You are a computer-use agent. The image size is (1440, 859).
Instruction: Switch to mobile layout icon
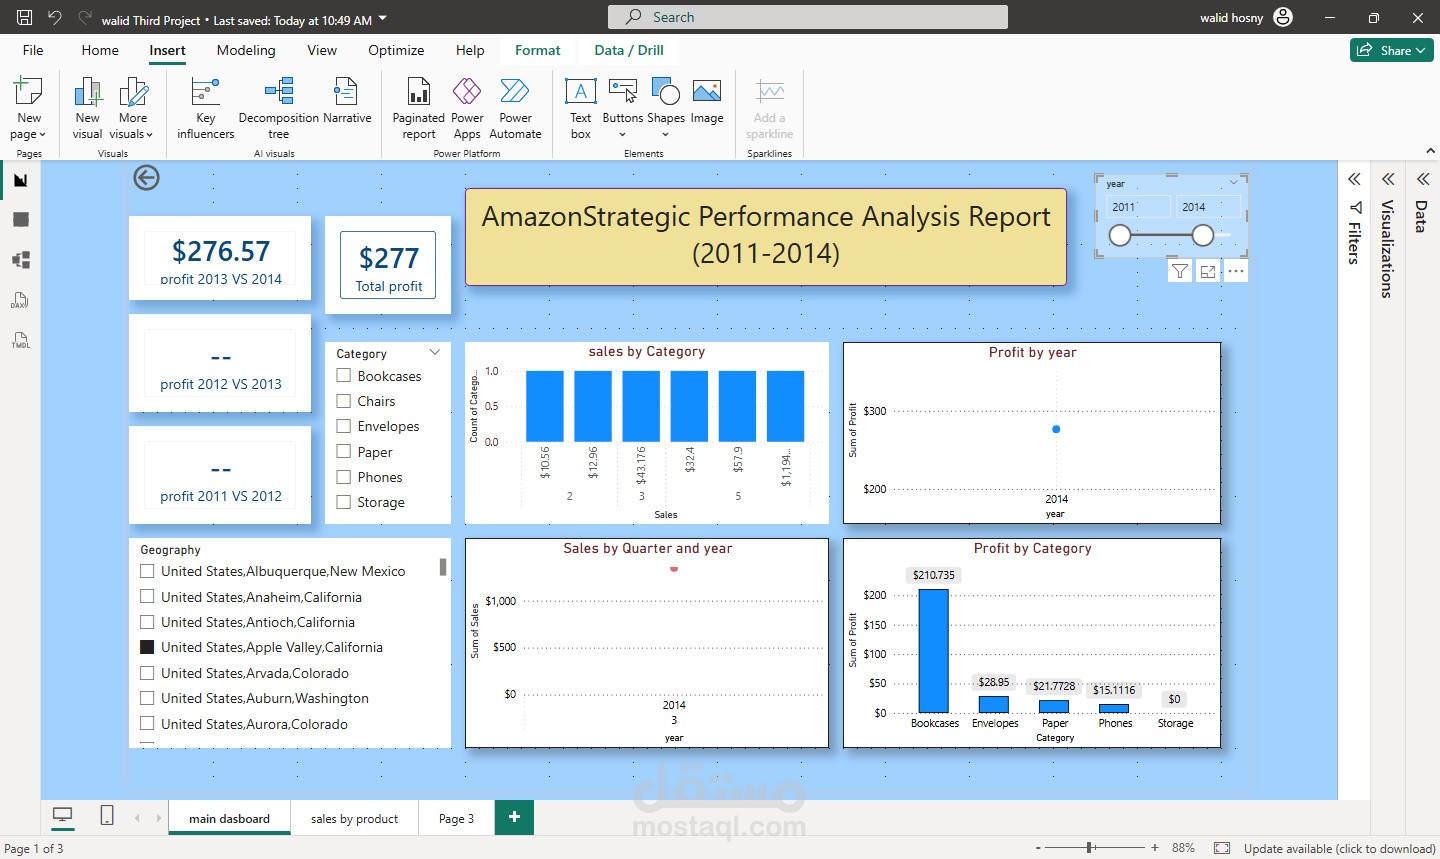(107, 816)
